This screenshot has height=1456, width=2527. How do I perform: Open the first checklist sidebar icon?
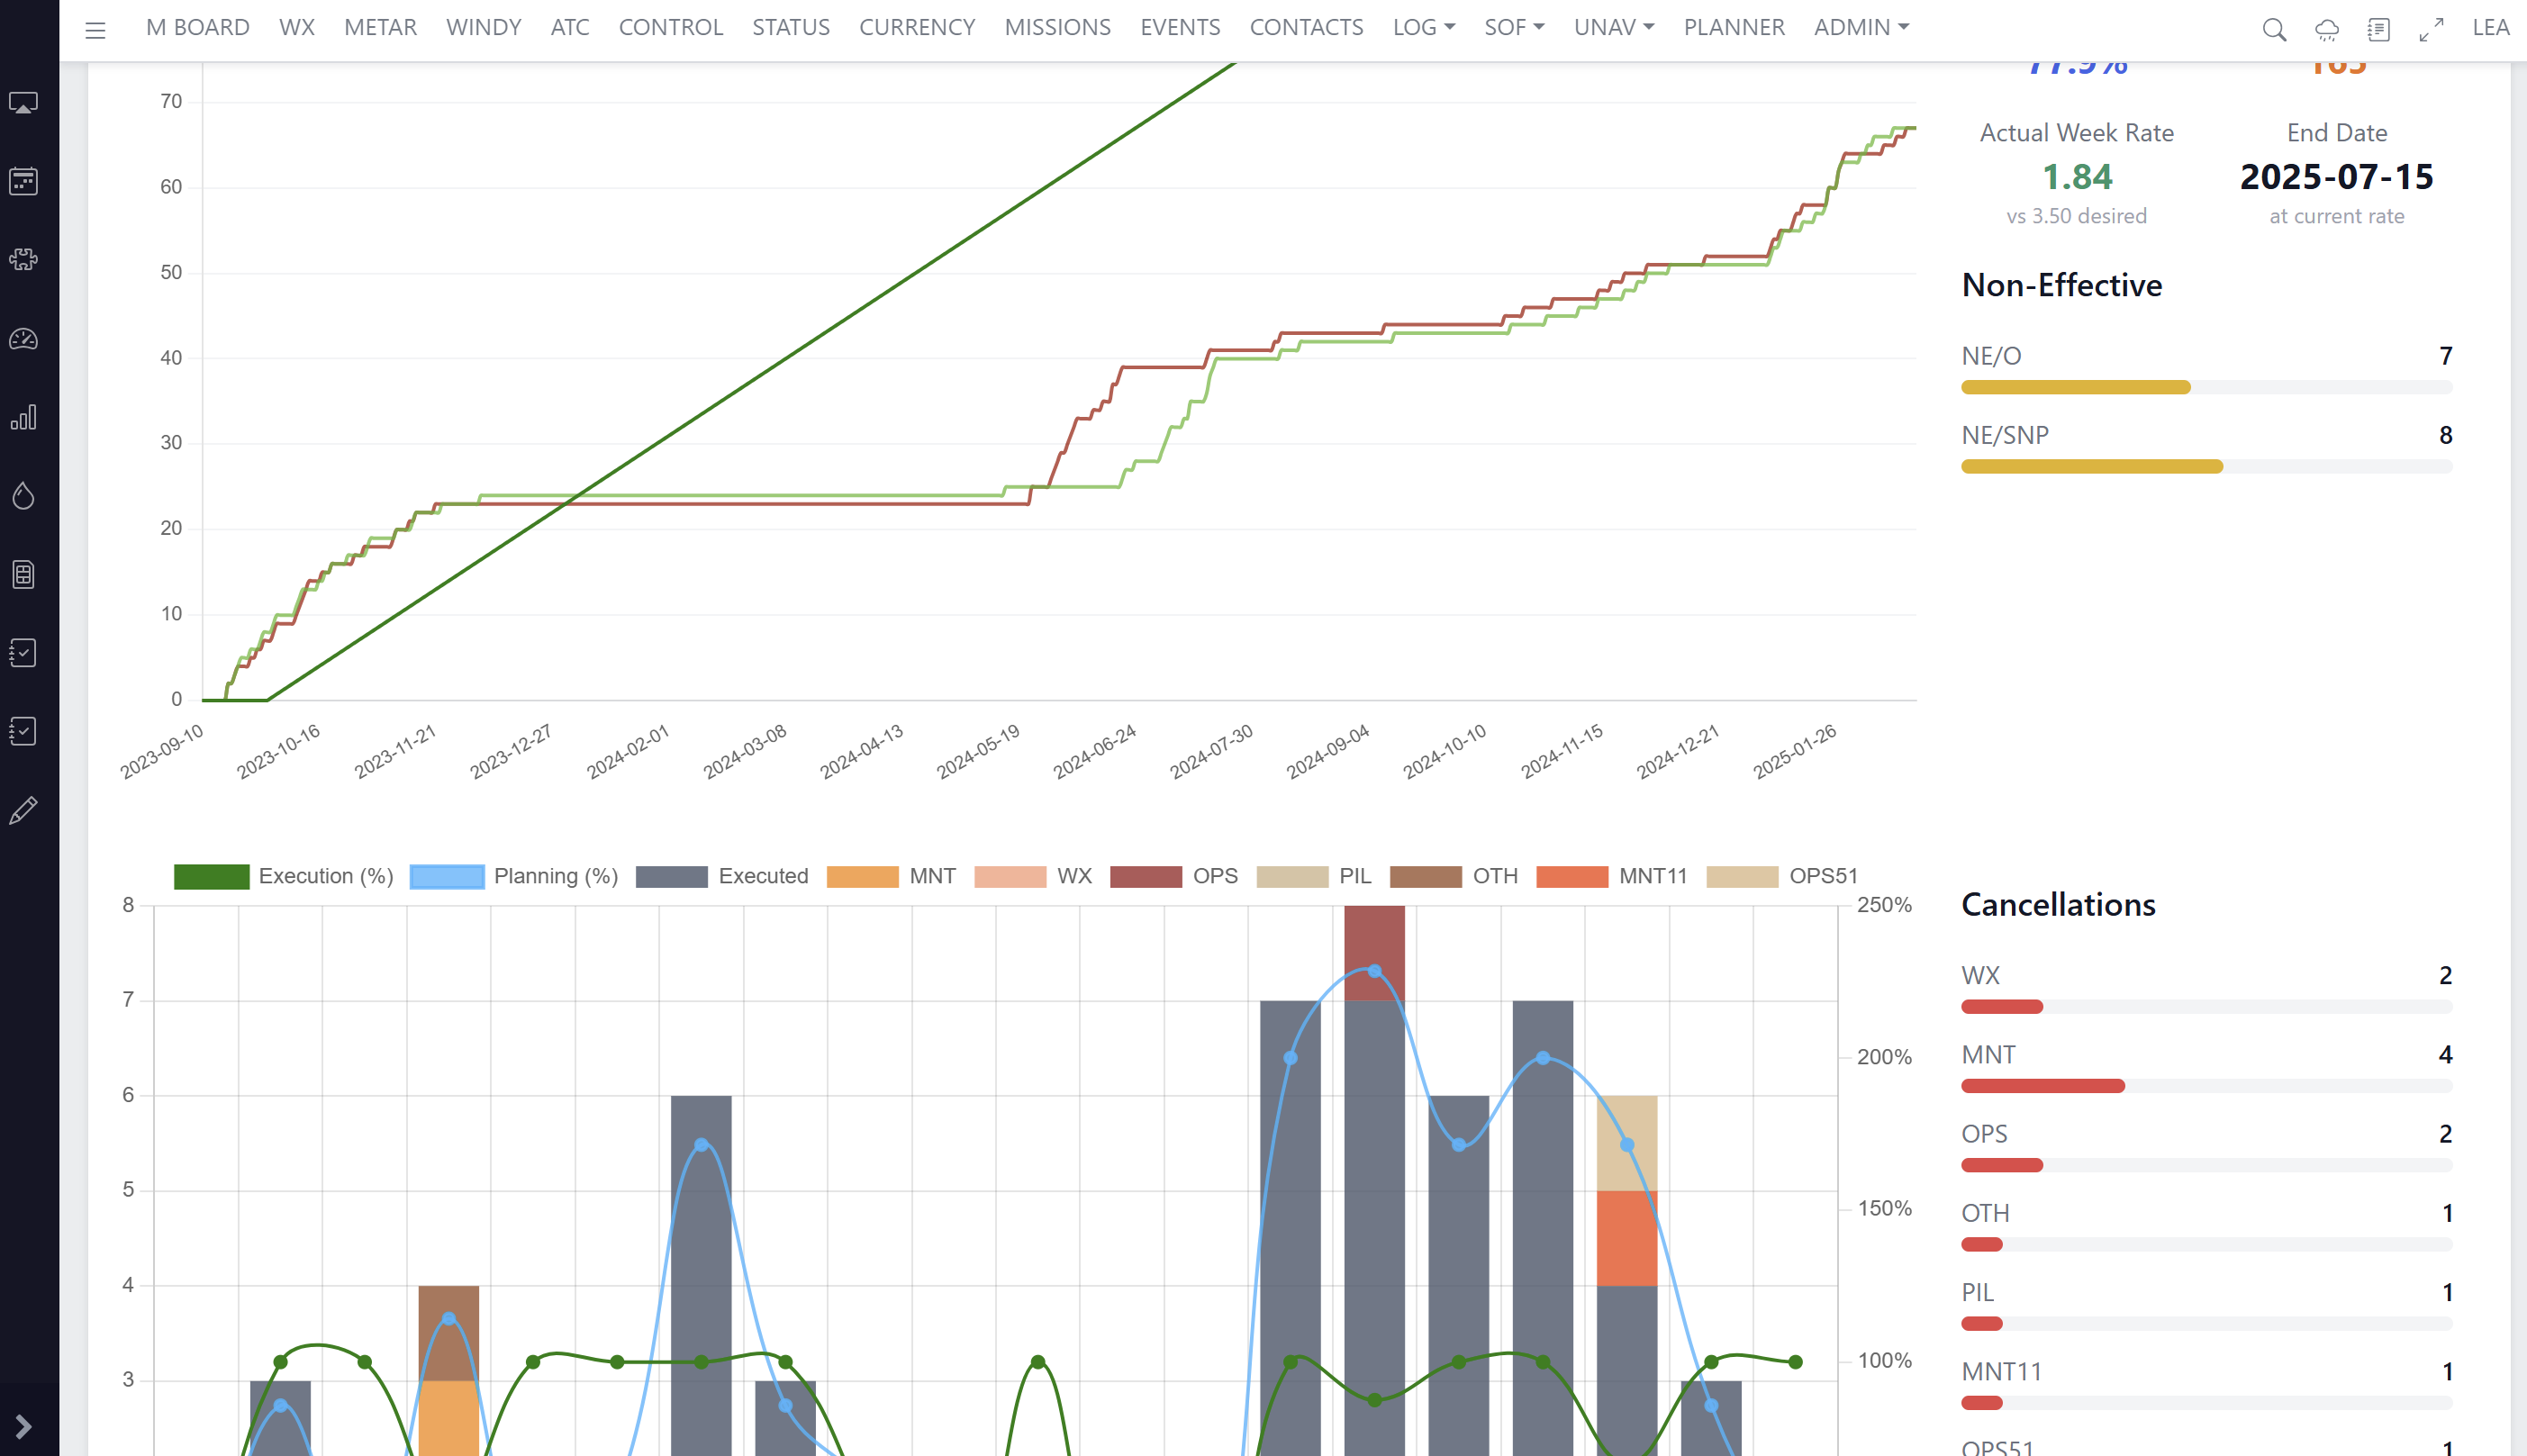tap(24, 653)
